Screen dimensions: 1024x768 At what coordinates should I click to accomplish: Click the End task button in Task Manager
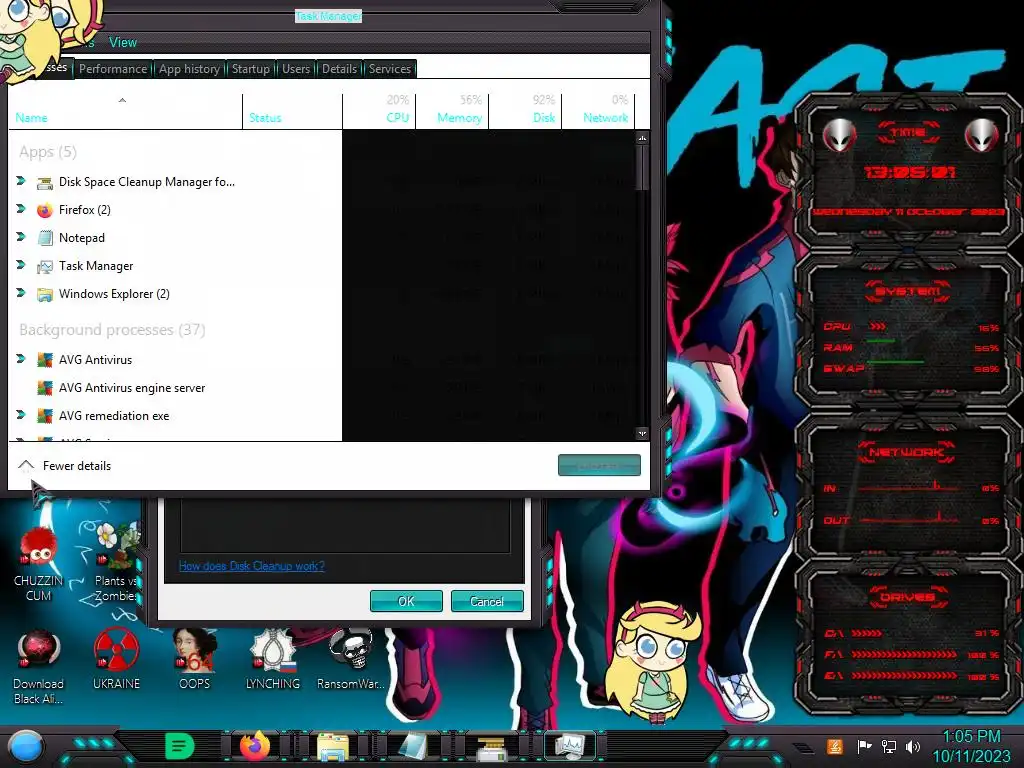tap(600, 466)
